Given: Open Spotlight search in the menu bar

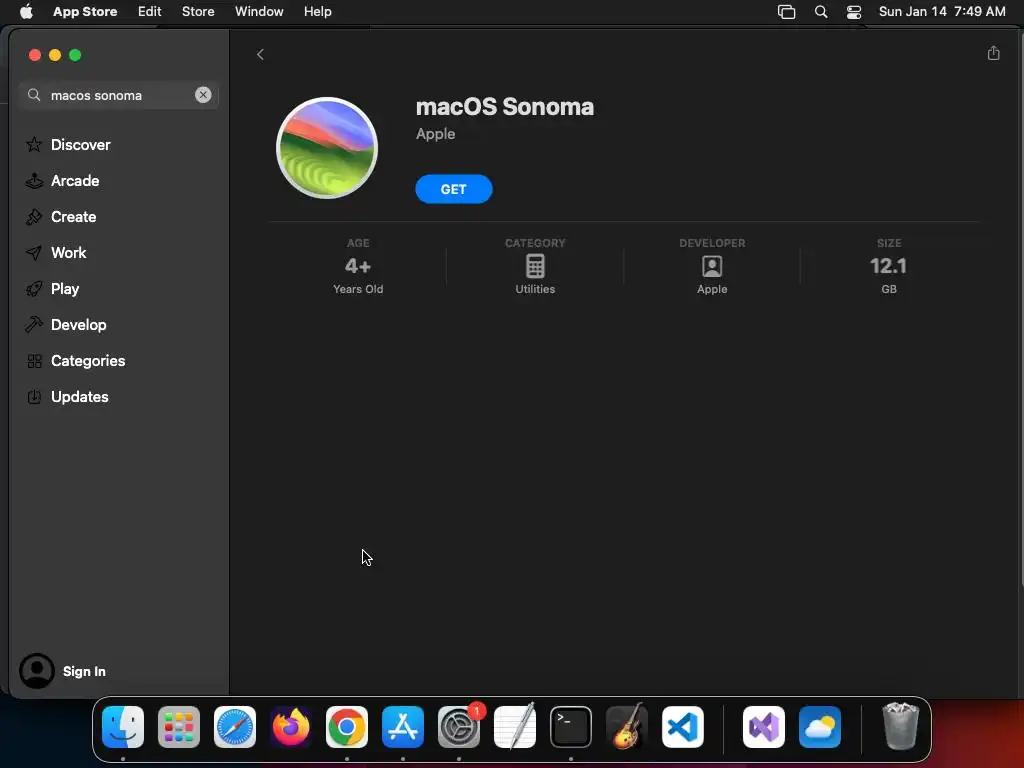Looking at the screenshot, I should [821, 12].
